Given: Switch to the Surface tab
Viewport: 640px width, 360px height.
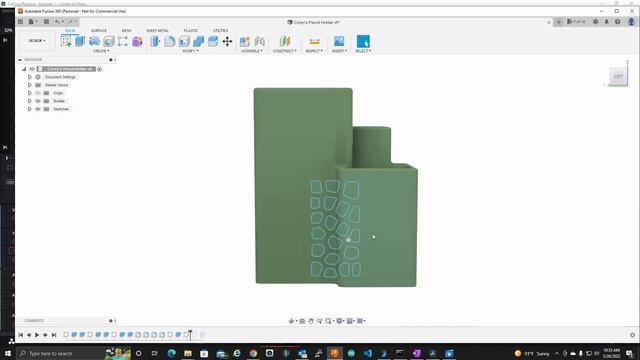Looking at the screenshot, I should [x=98, y=31].
